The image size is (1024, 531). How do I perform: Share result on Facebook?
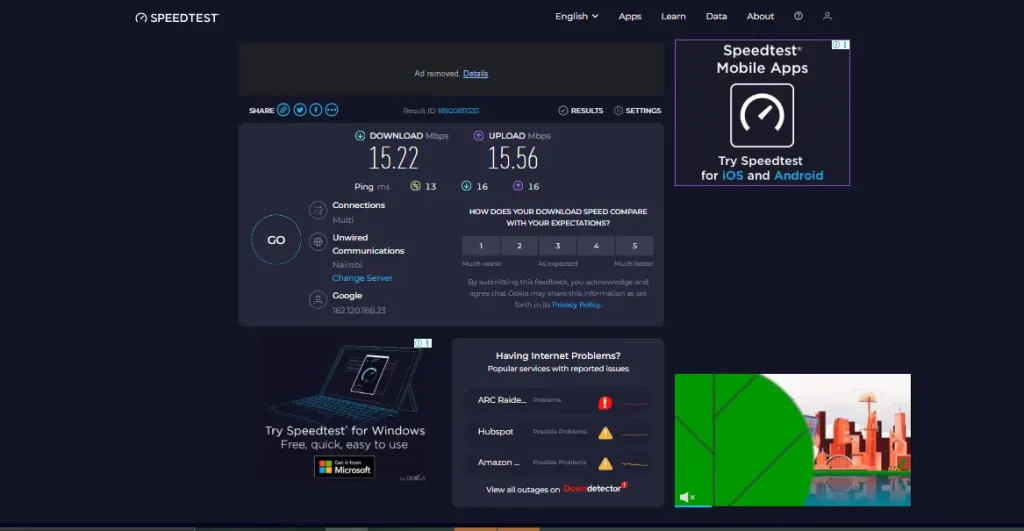click(x=315, y=110)
